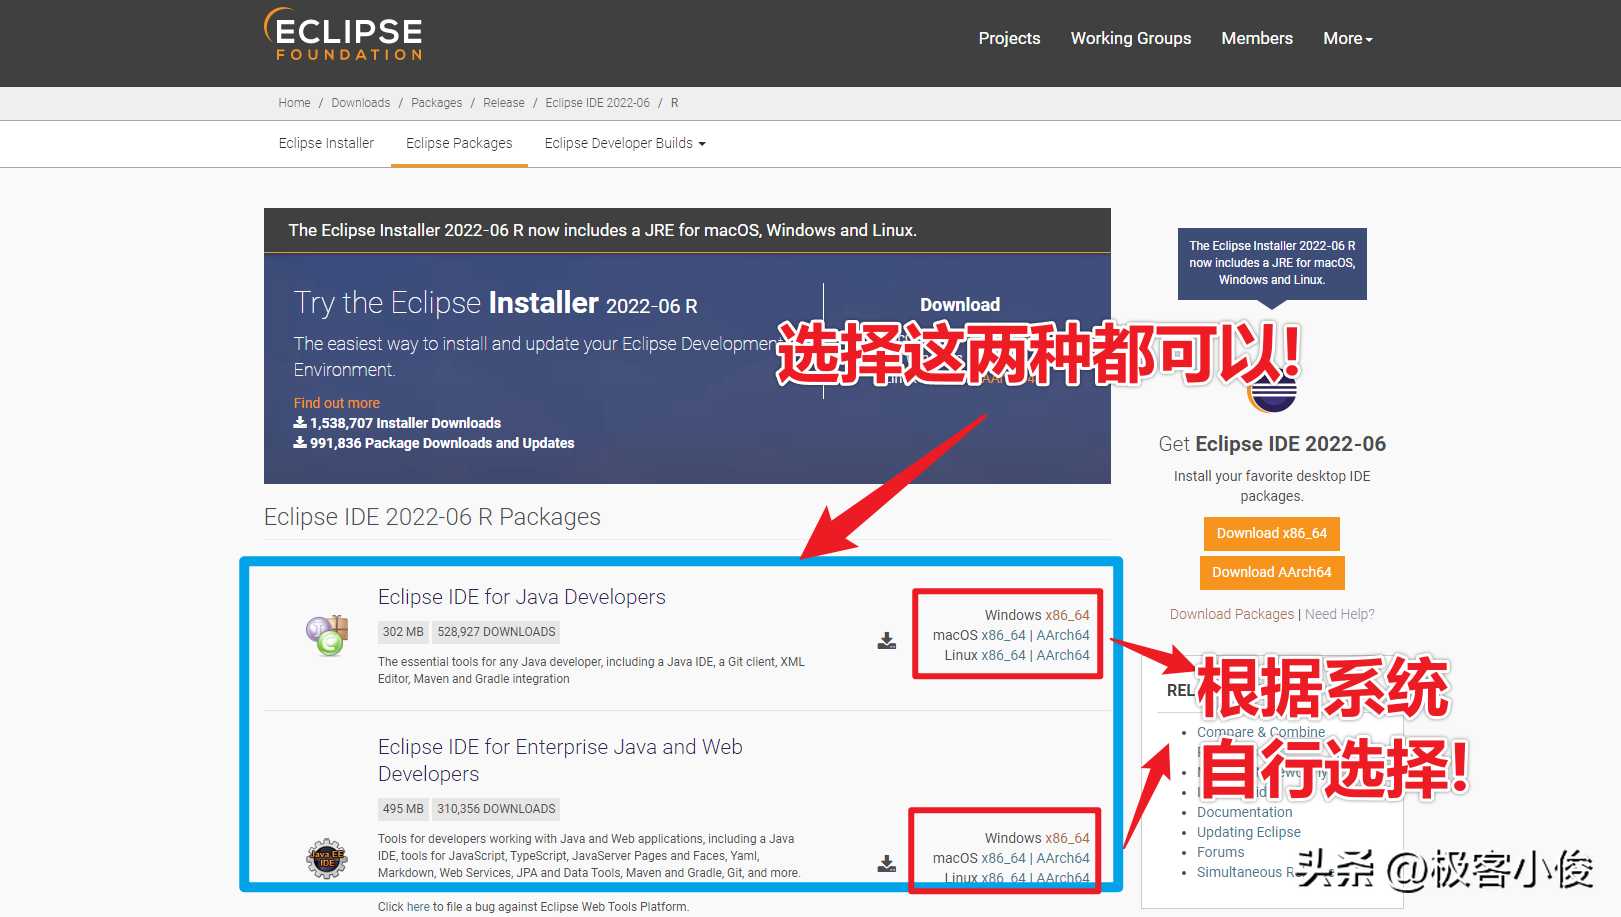
Task: Click download icon for Java Developers package
Action: (x=887, y=640)
